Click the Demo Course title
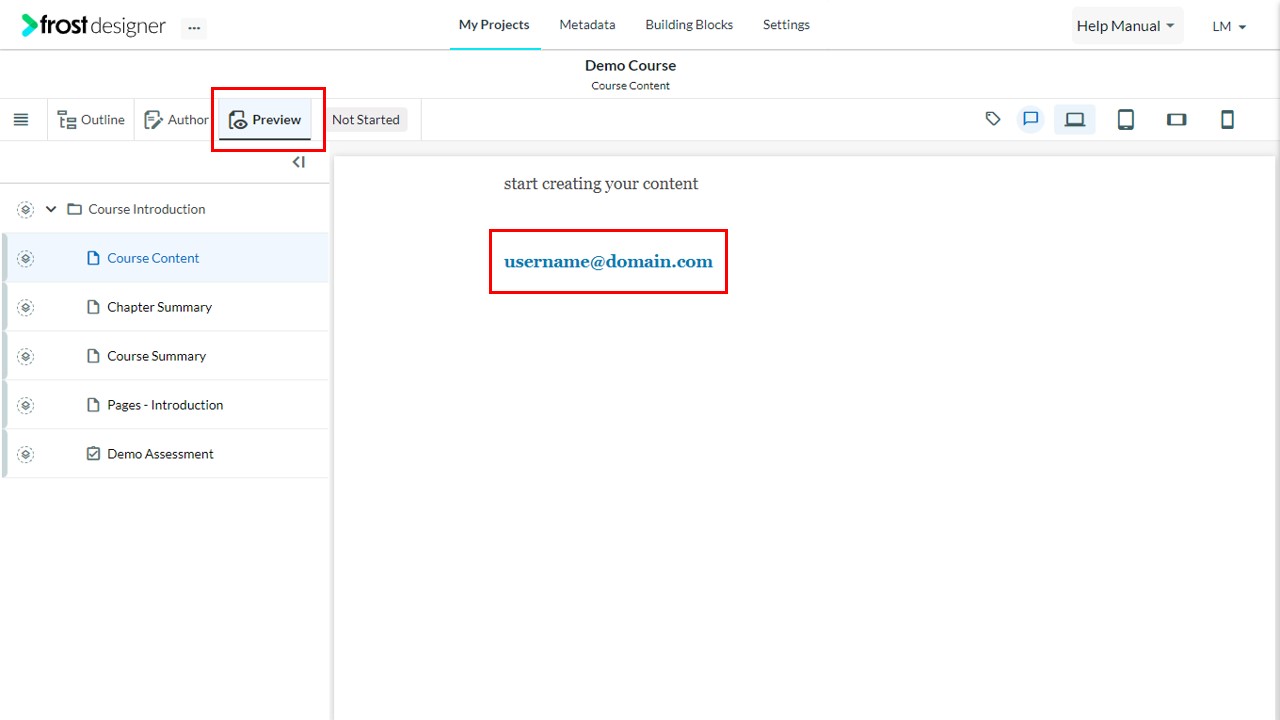This screenshot has width=1280, height=720. click(x=630, y=66)
